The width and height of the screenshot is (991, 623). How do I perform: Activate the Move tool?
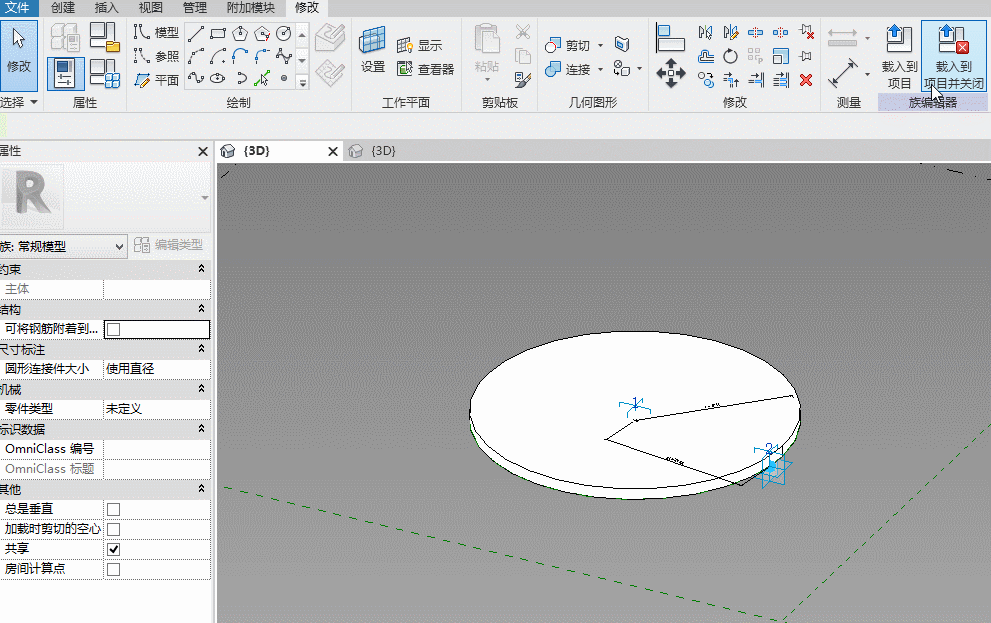(x=670, y=73)
